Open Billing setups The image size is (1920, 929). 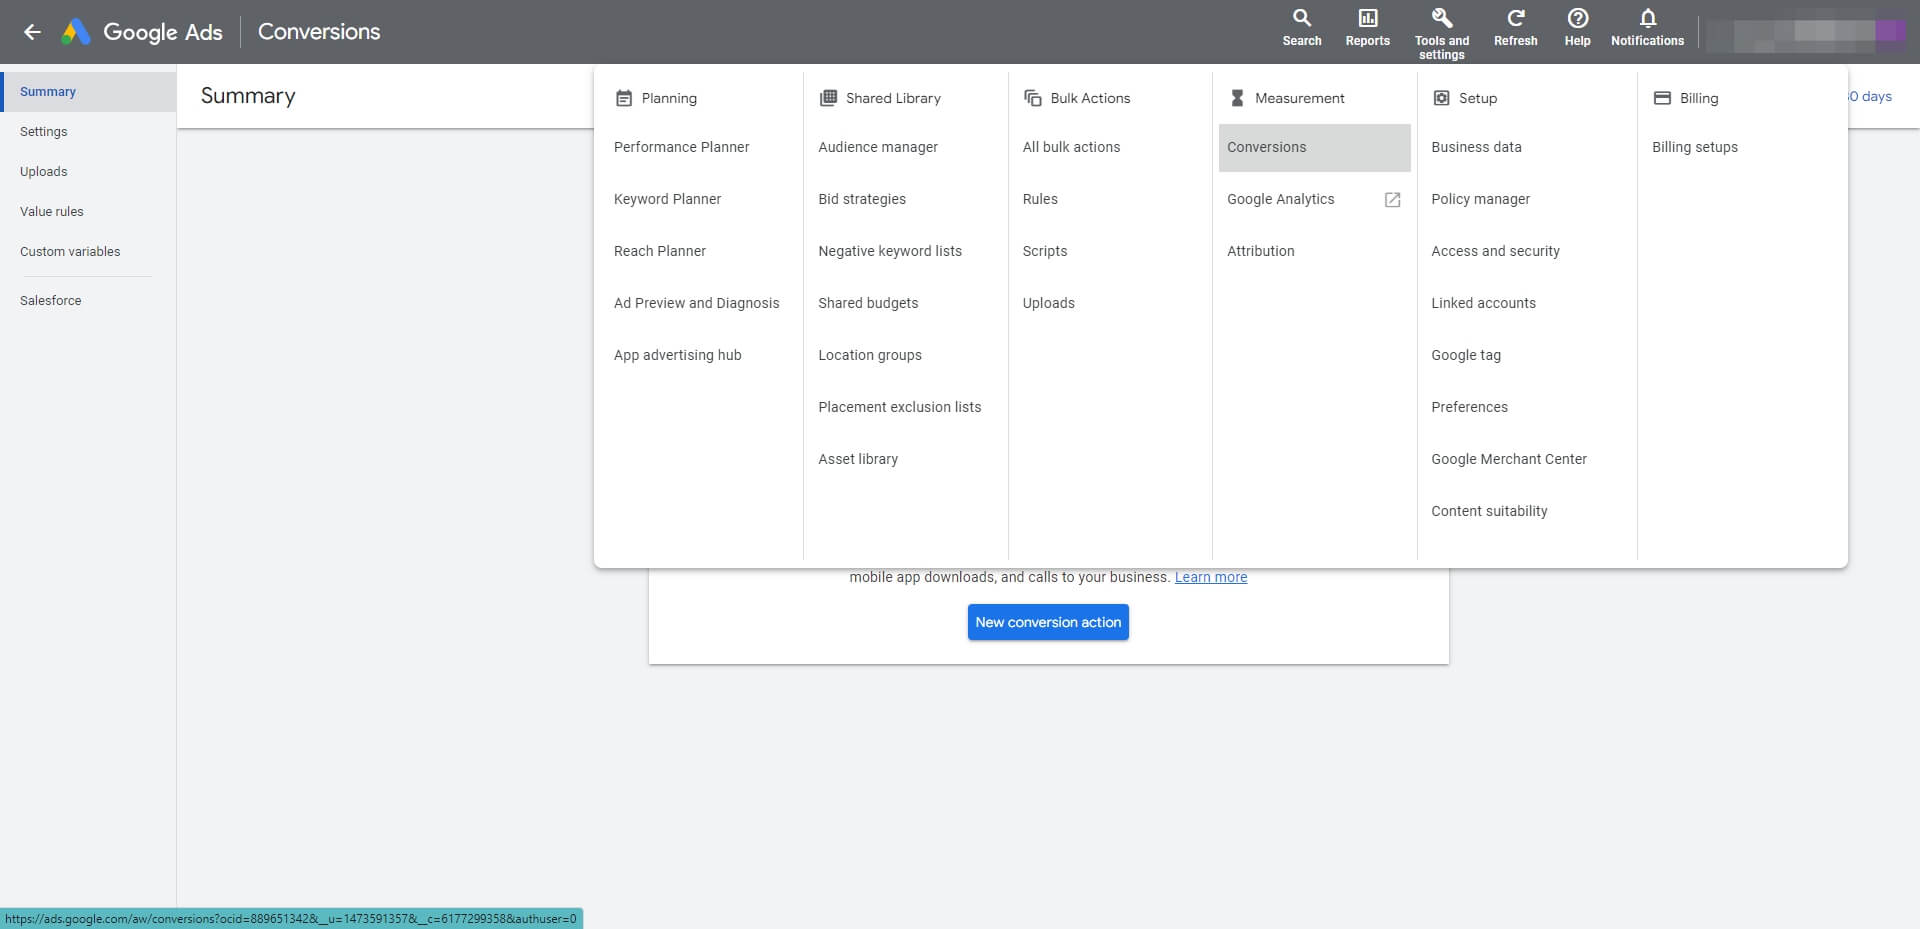pyautogui.click(x=1695, y=147)
